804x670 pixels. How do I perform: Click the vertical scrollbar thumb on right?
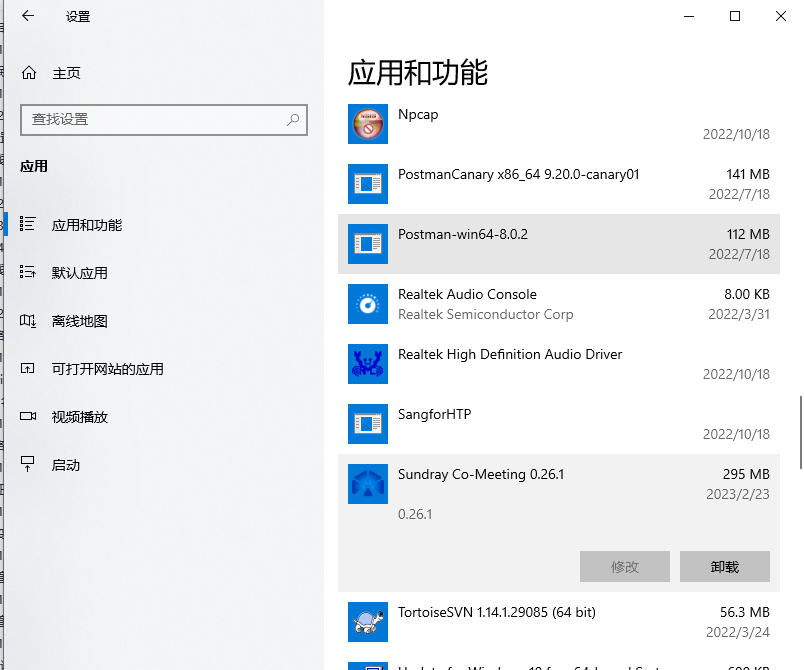pos(799,432)
